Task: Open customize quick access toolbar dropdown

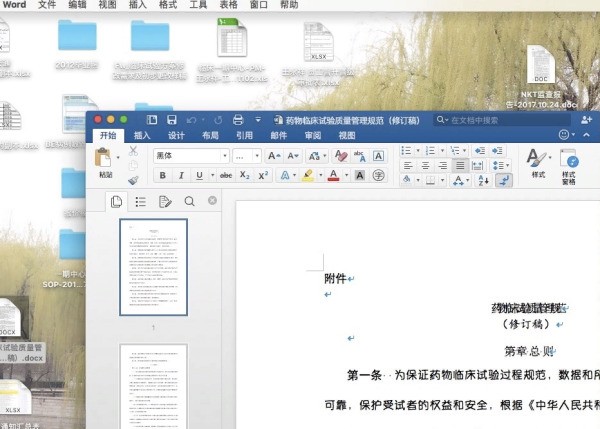Action: pyautogui.click(x=258, y=120)
